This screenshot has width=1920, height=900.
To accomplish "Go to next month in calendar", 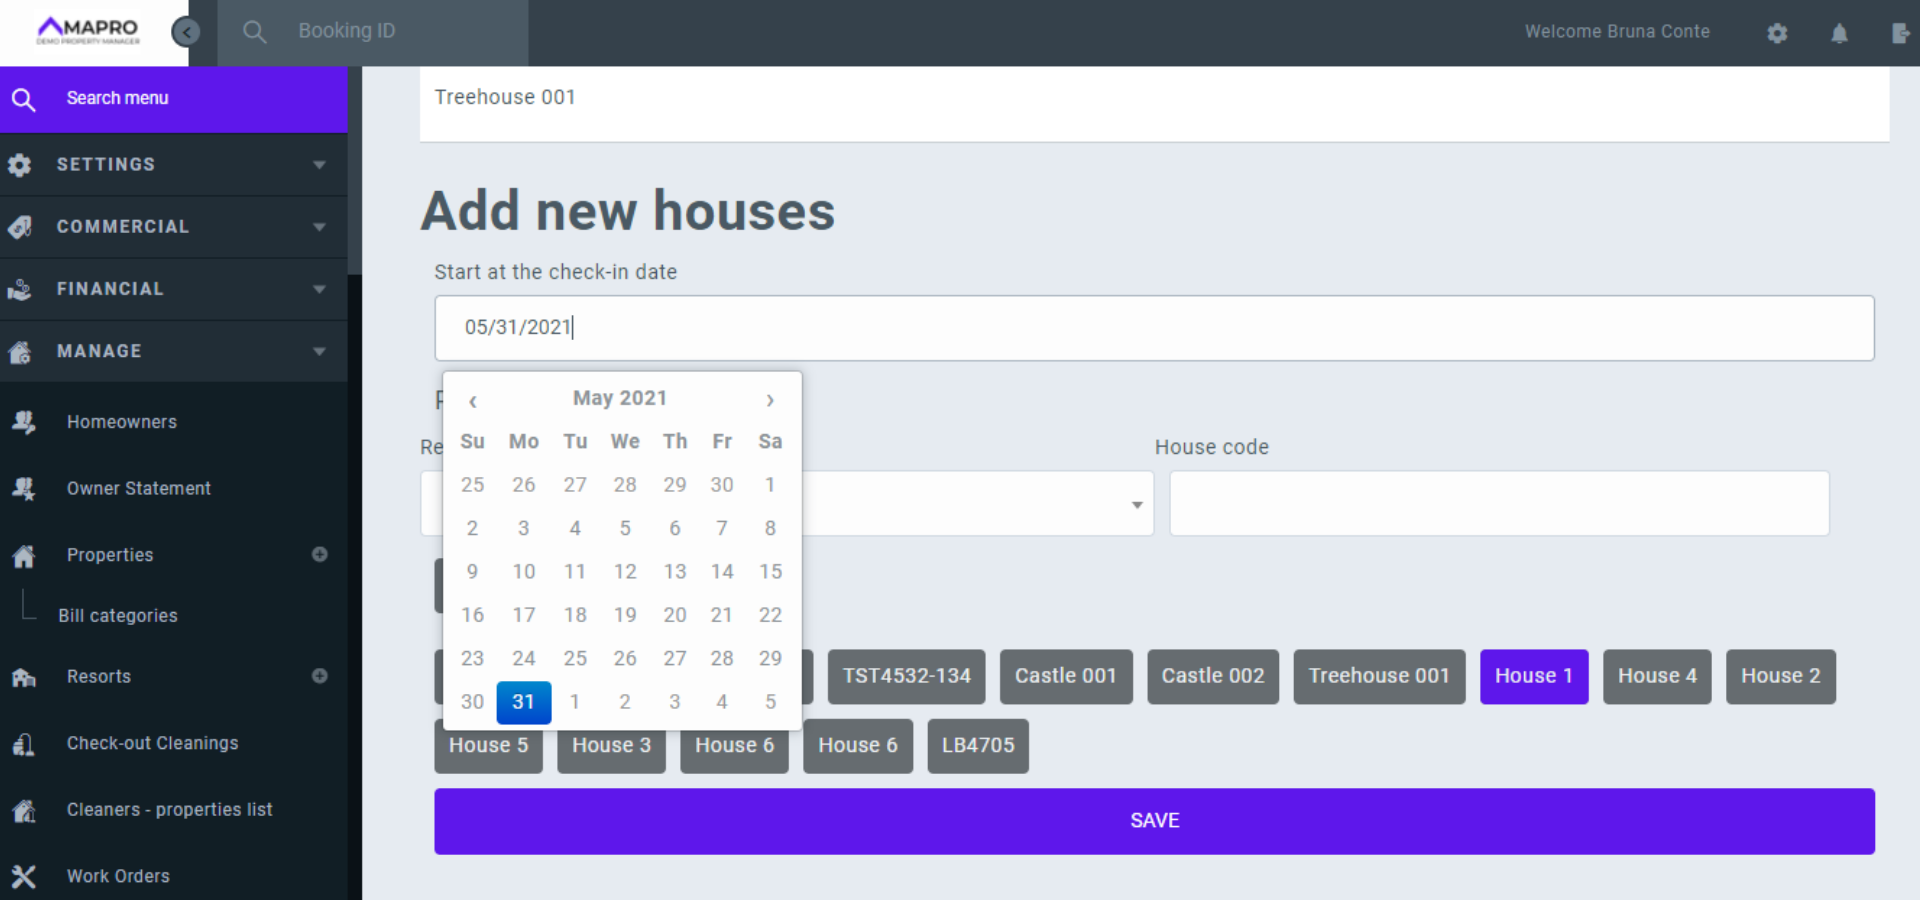I will tap(769, 400).
